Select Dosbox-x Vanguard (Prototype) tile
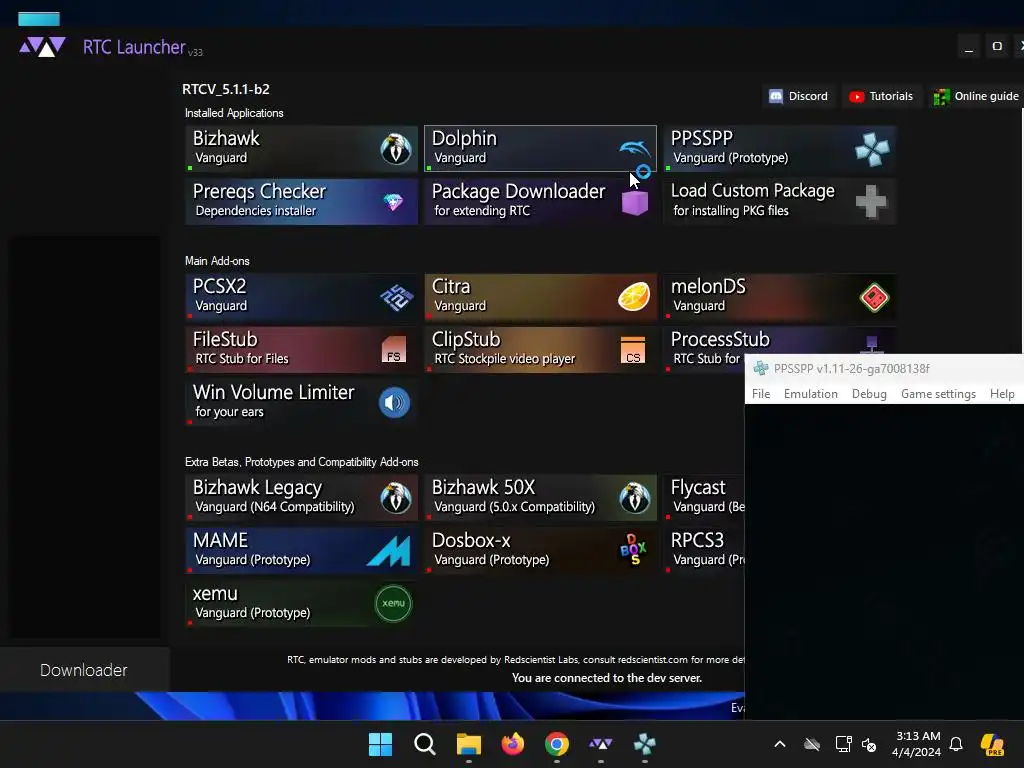 point(540,551)
